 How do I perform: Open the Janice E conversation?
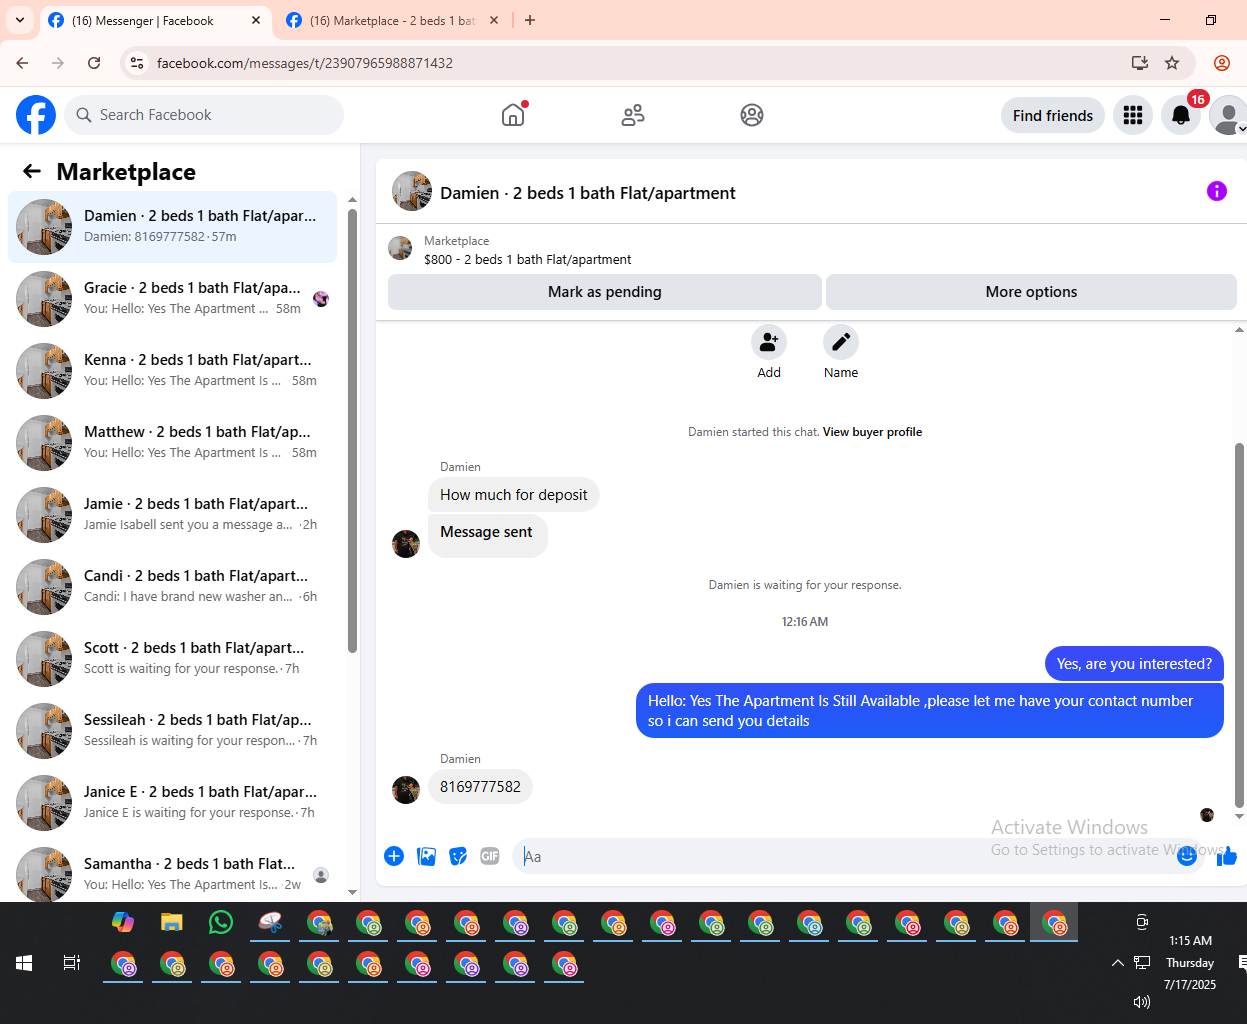click(172, 803)
